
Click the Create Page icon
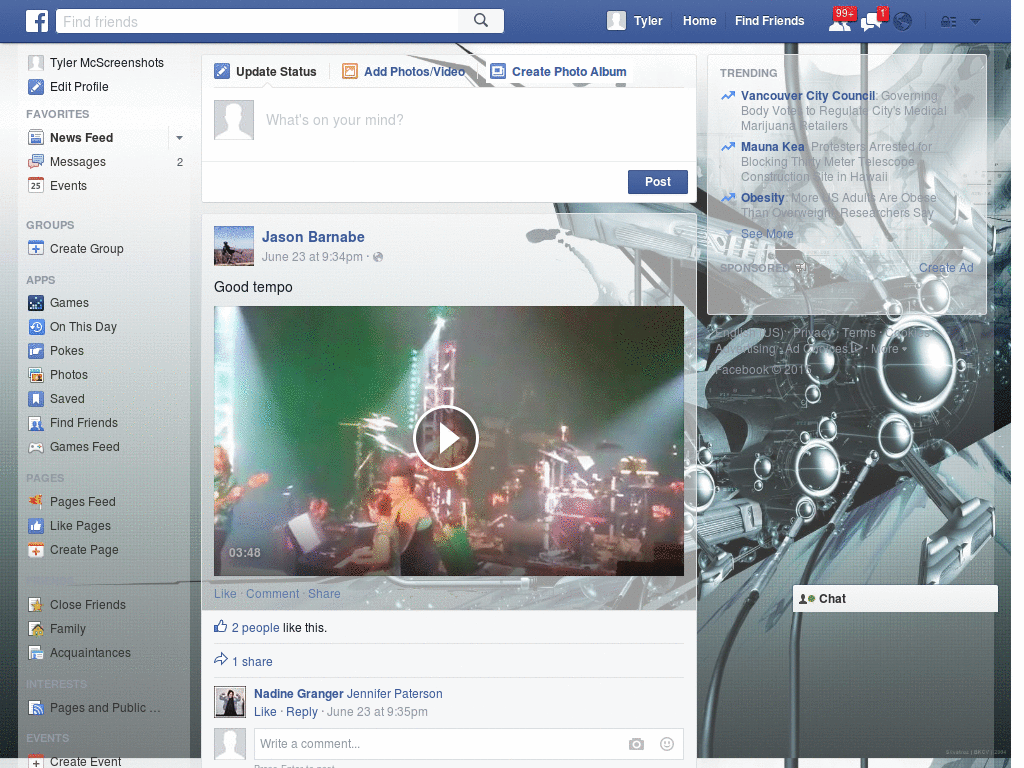tap(36, 550)
